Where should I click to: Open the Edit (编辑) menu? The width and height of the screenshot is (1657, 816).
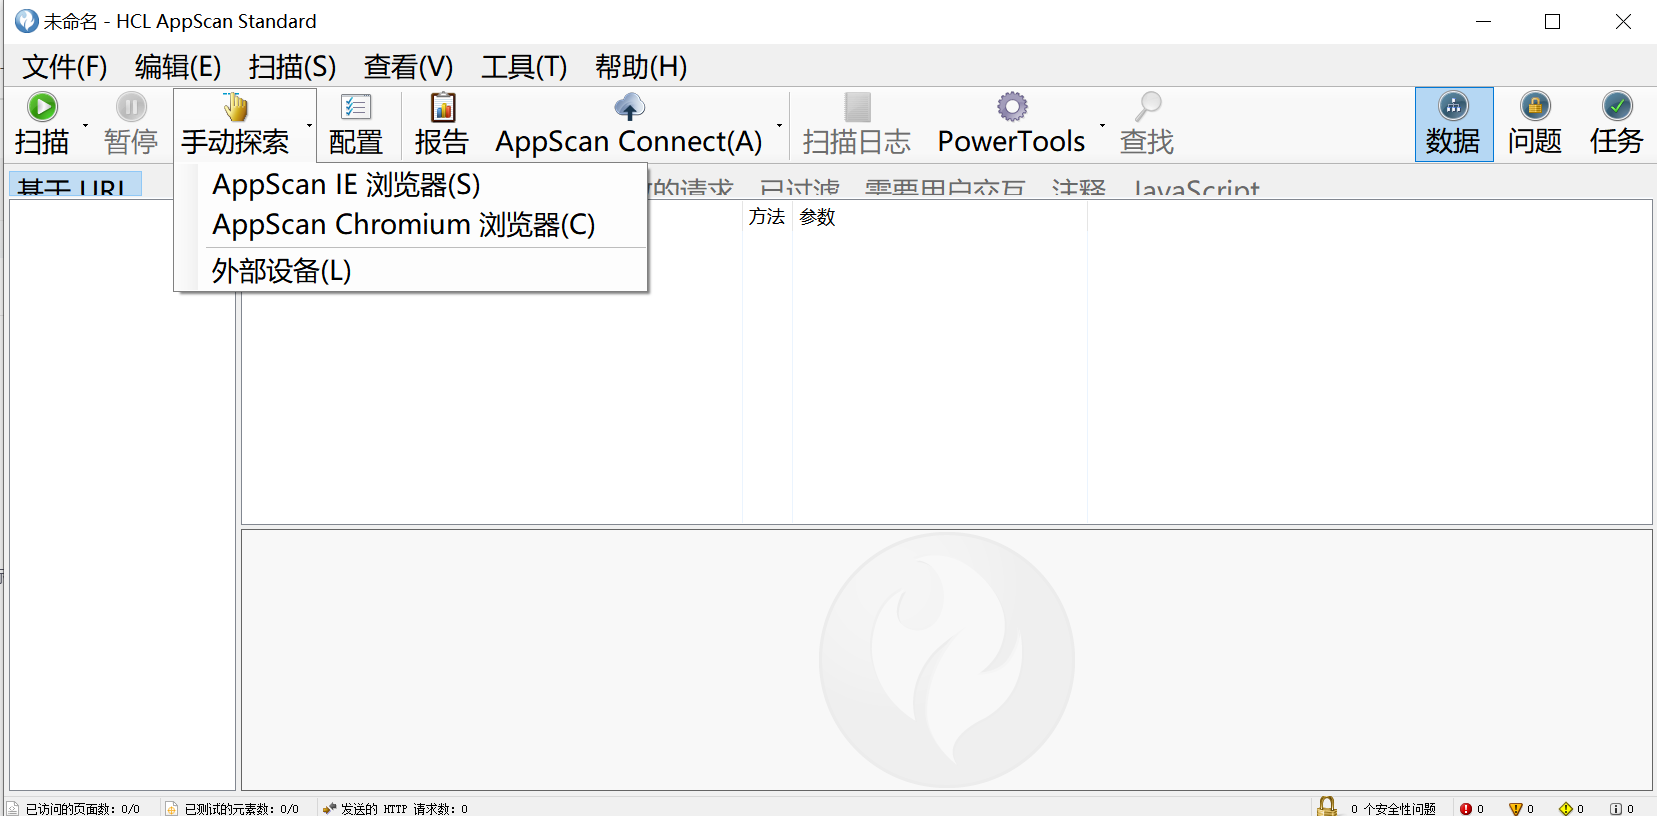(x=178, y=67)
